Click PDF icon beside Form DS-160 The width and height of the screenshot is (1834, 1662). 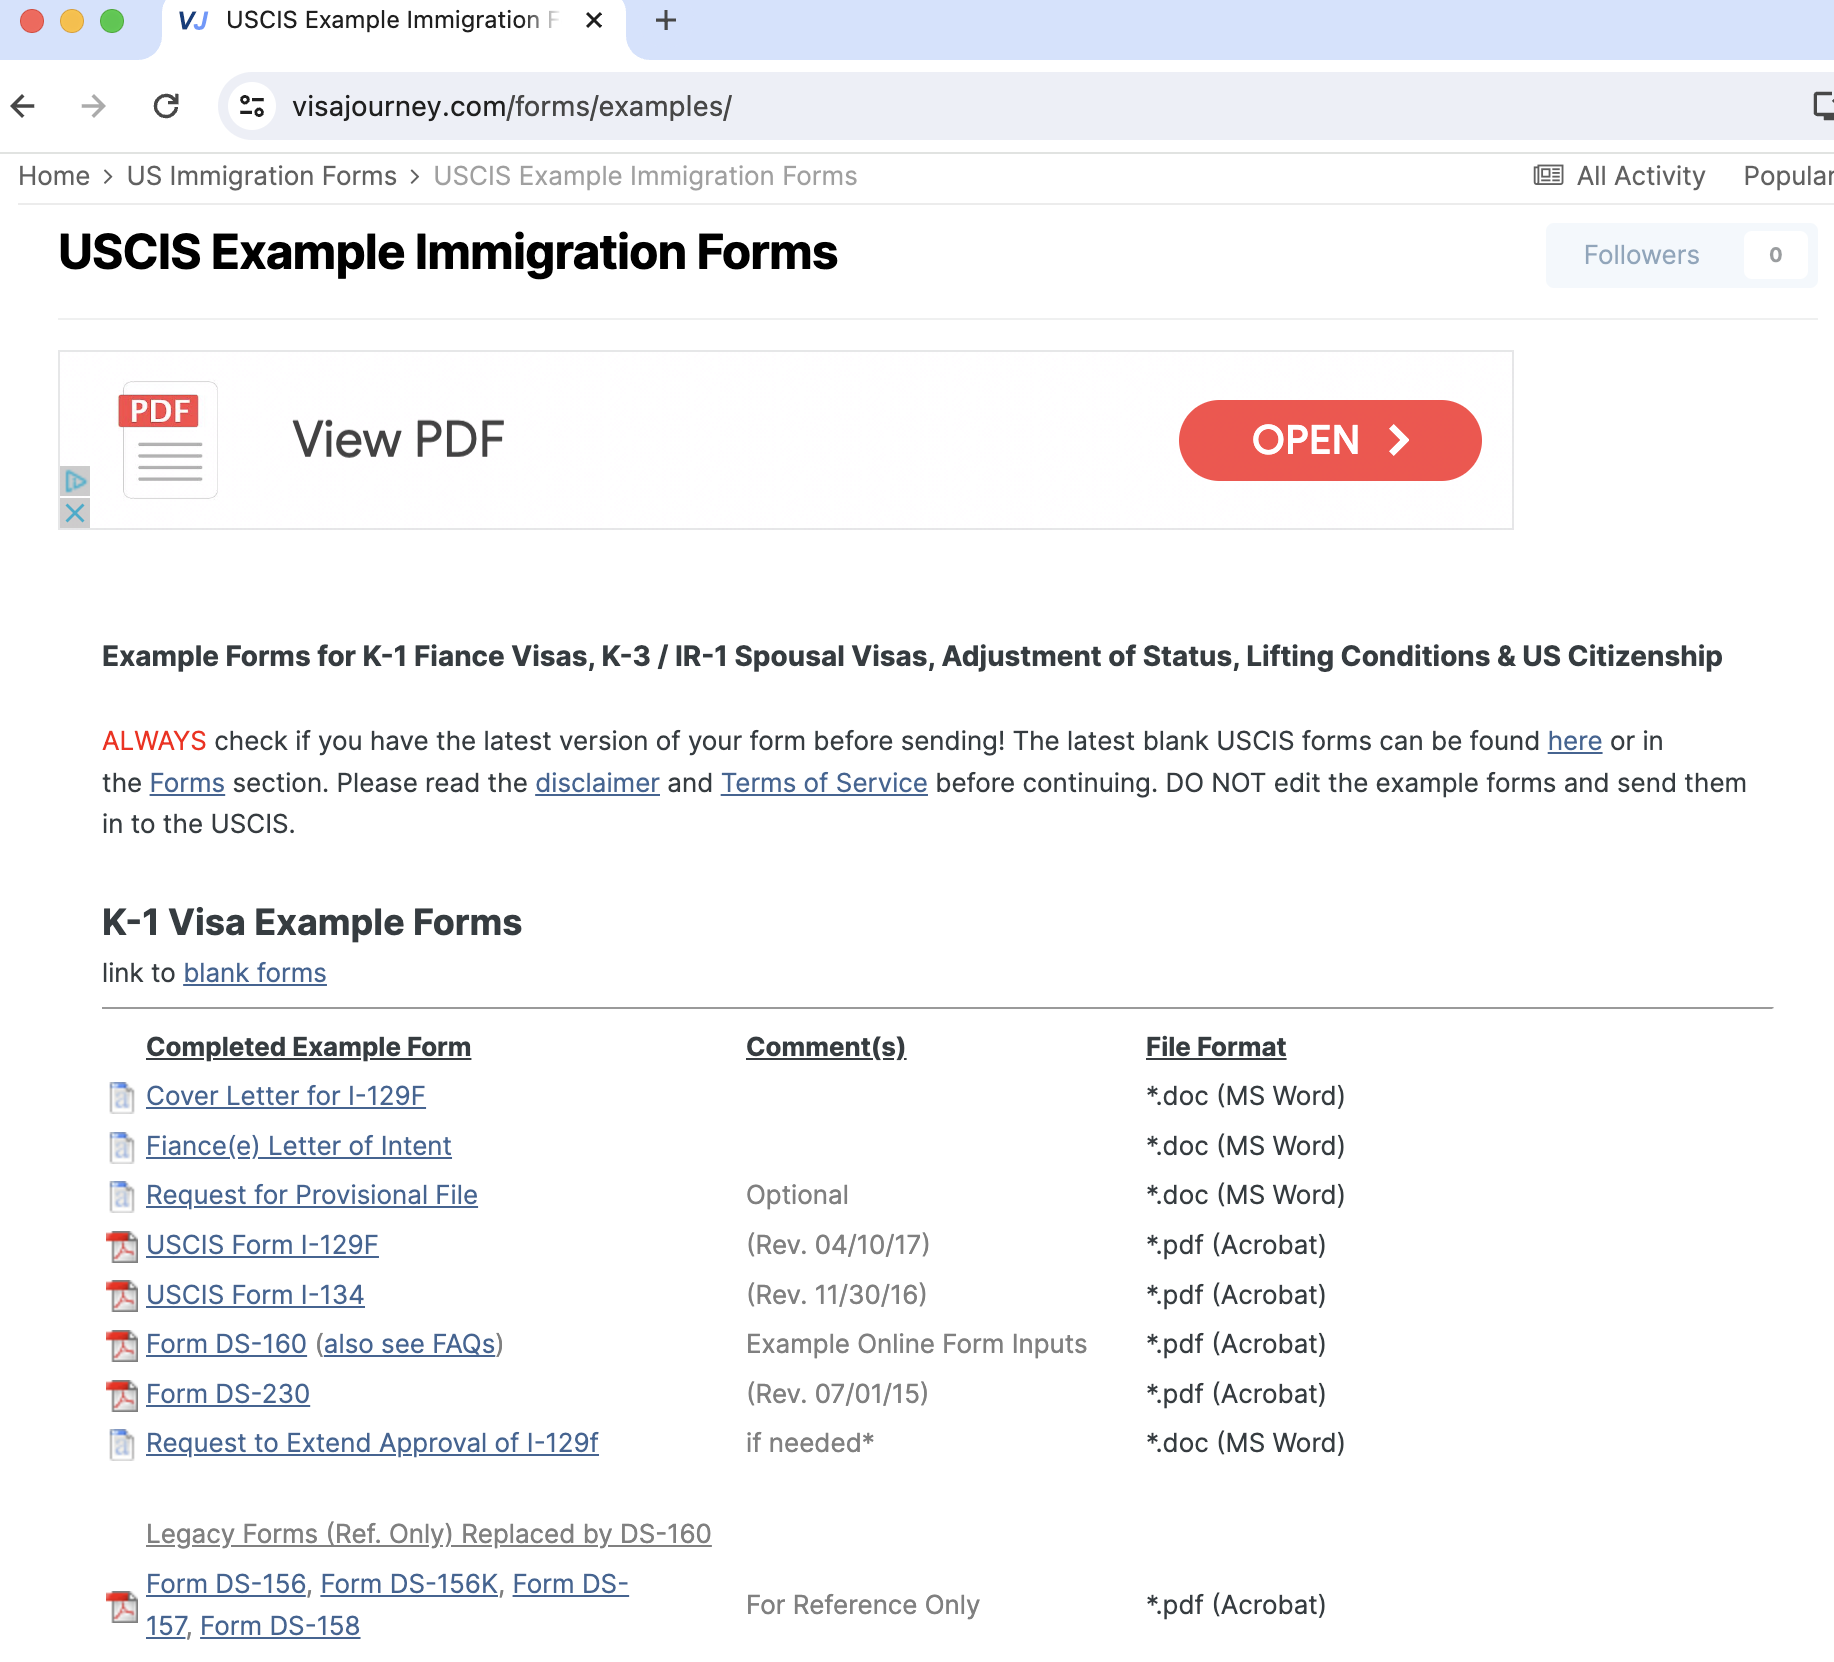[122, 1345]
